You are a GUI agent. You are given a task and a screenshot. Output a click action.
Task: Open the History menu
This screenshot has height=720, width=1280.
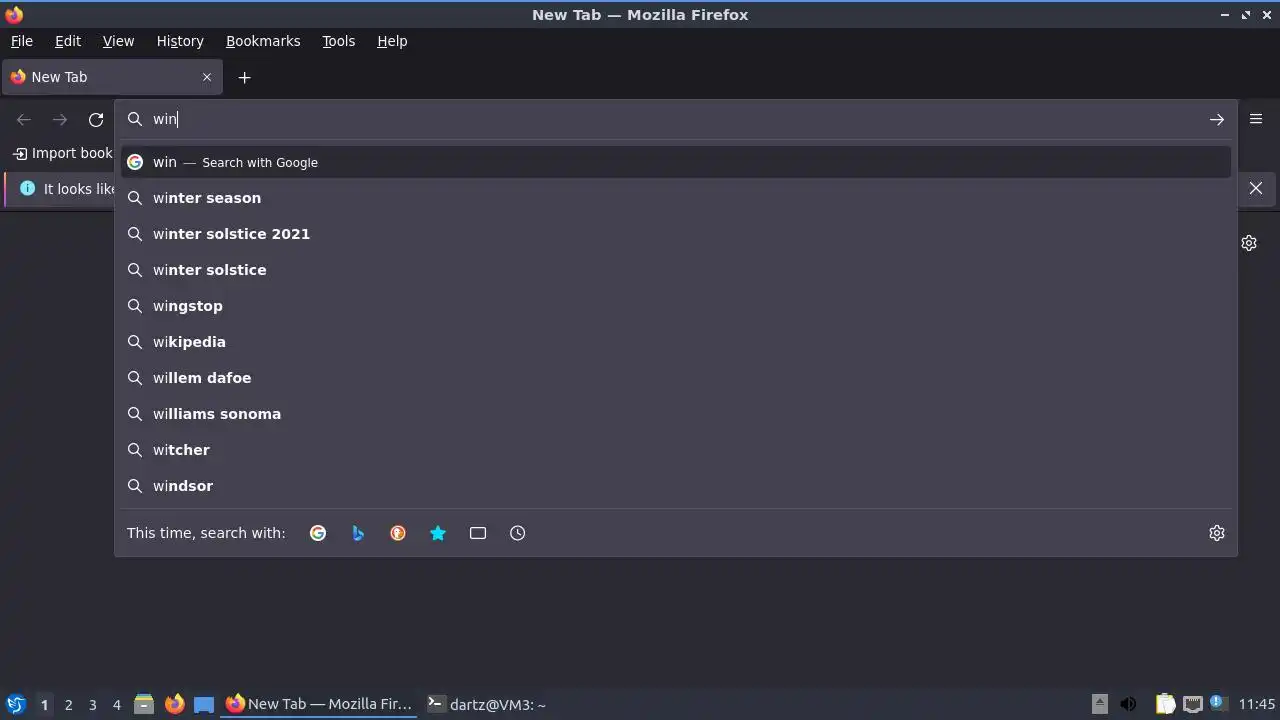[x=180, y=41]
